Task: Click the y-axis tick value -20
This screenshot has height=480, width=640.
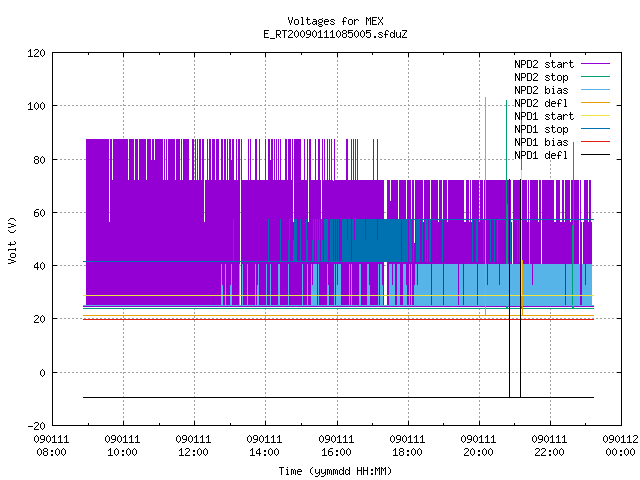Action: [36, 426]
